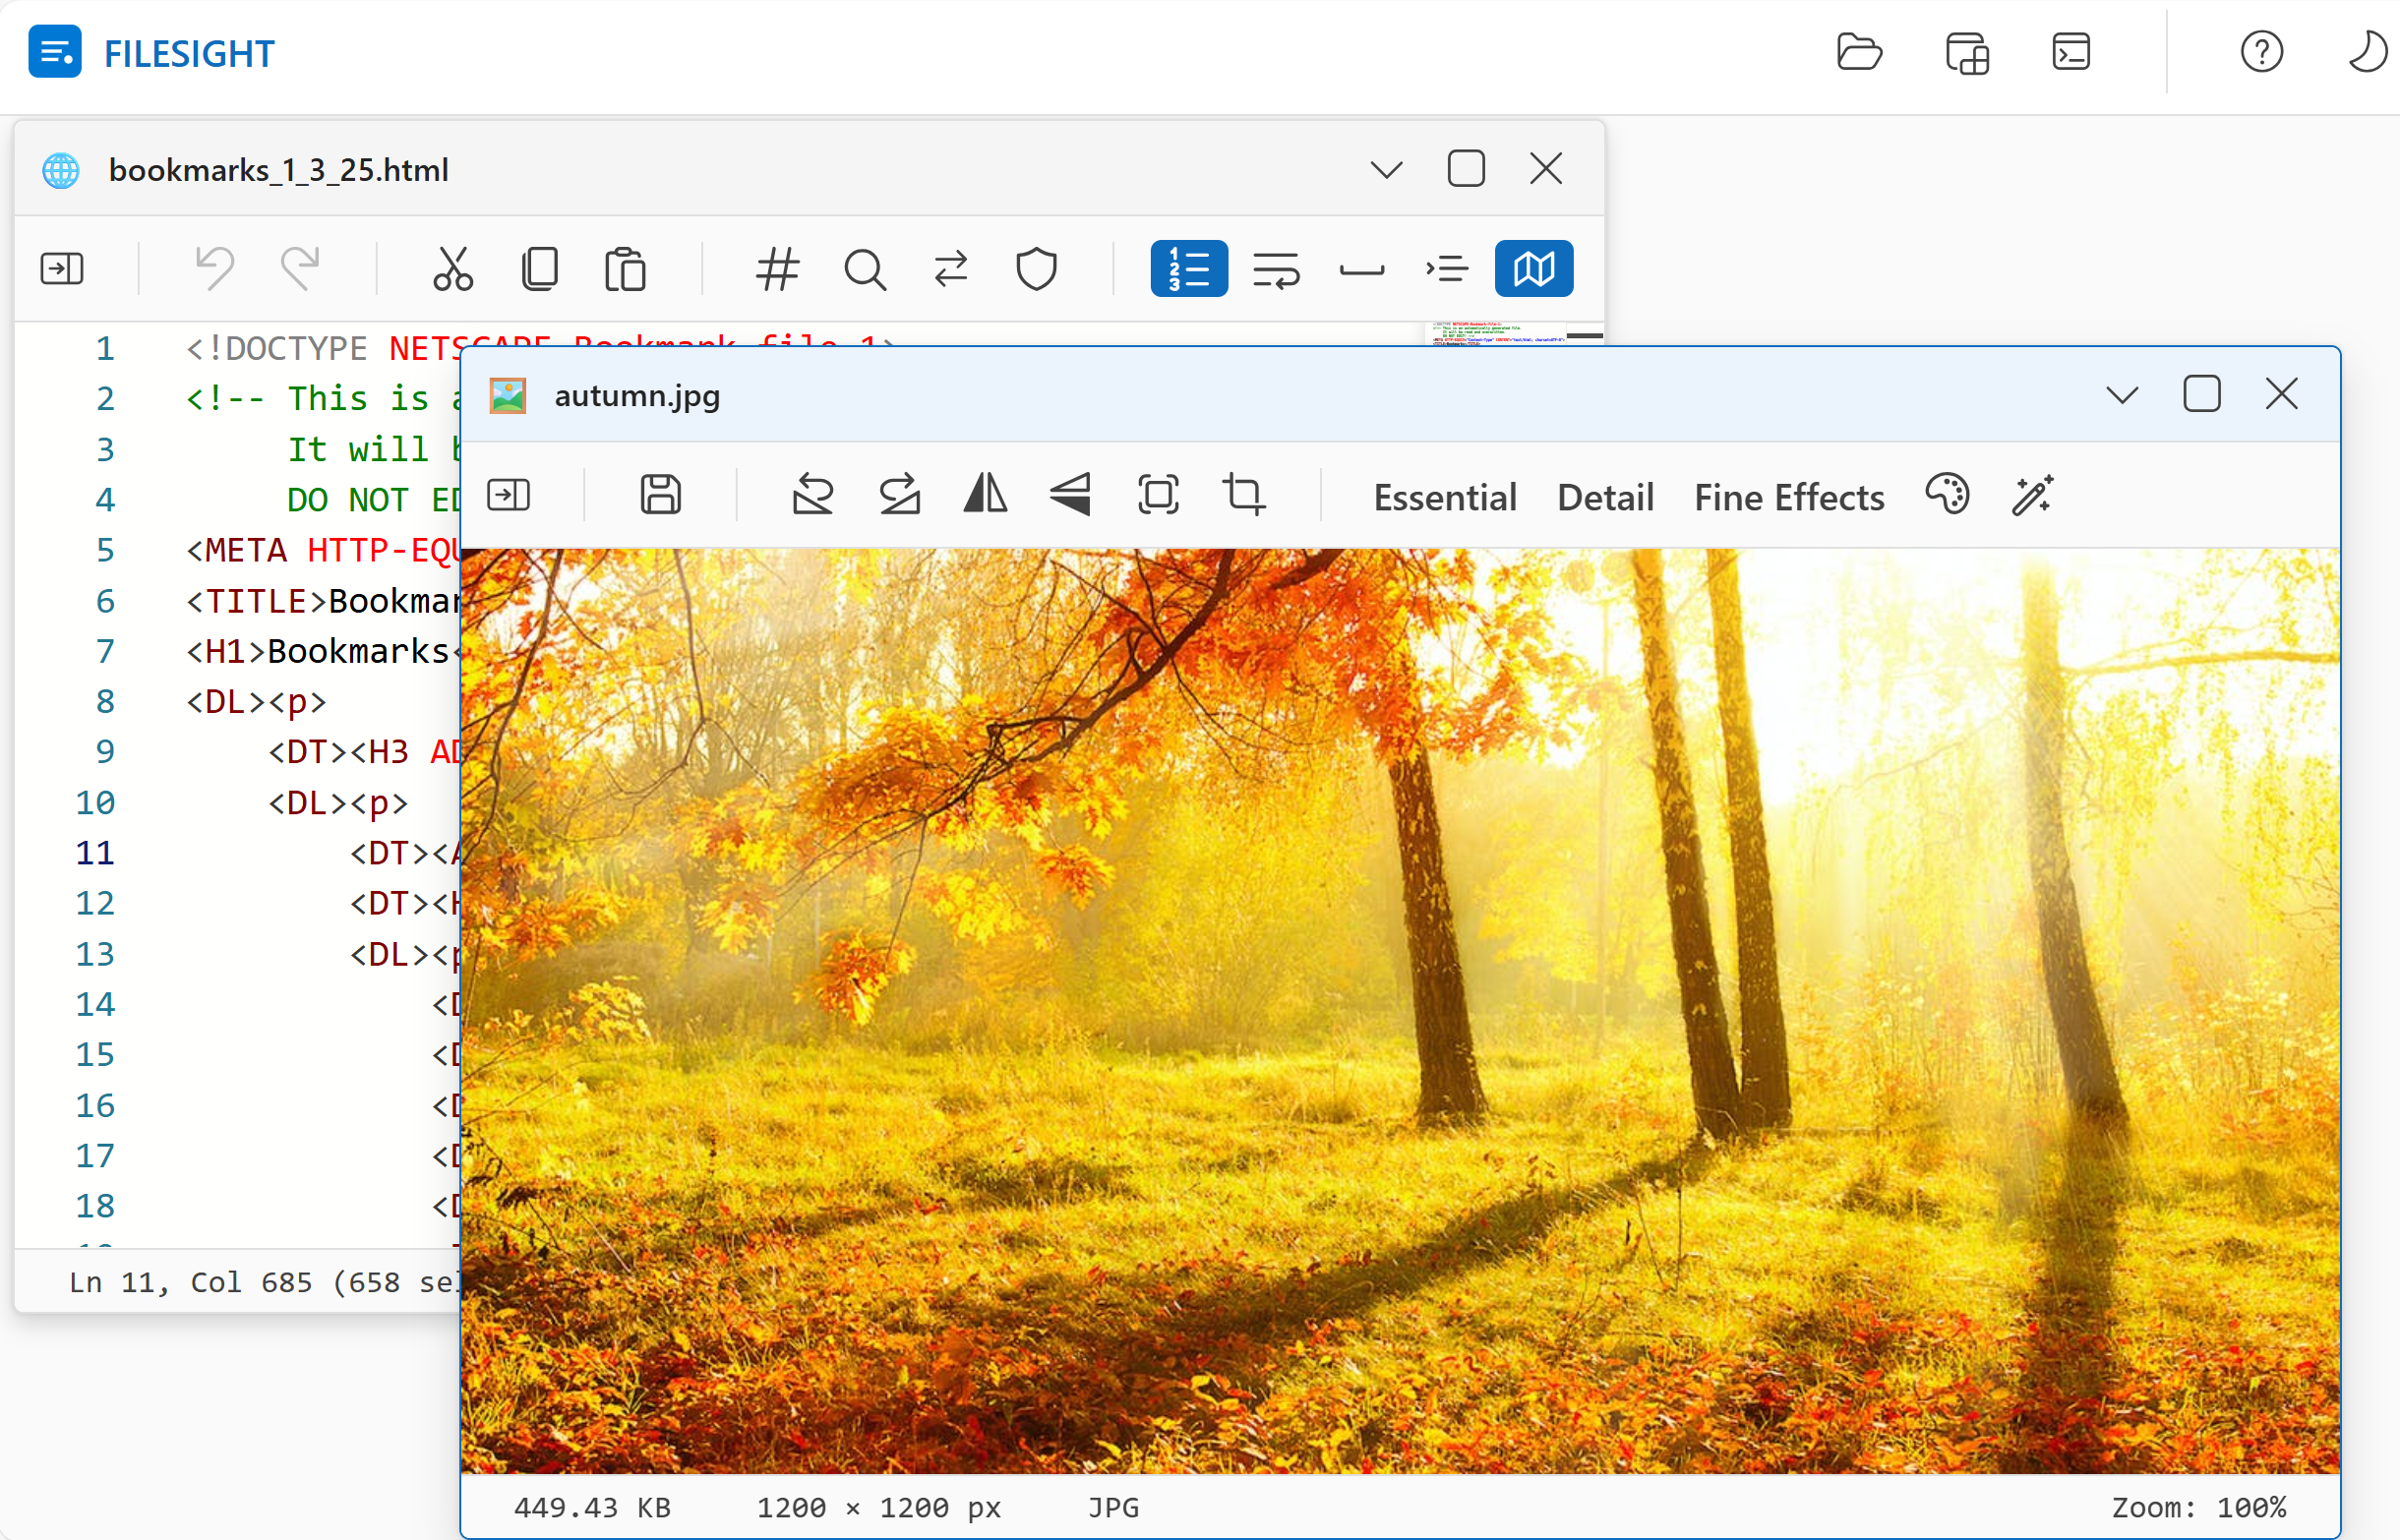This screenshot has height=1540, width=2400.
Task: Click the crop tool icon
Action: click(x=1244, y=495)
